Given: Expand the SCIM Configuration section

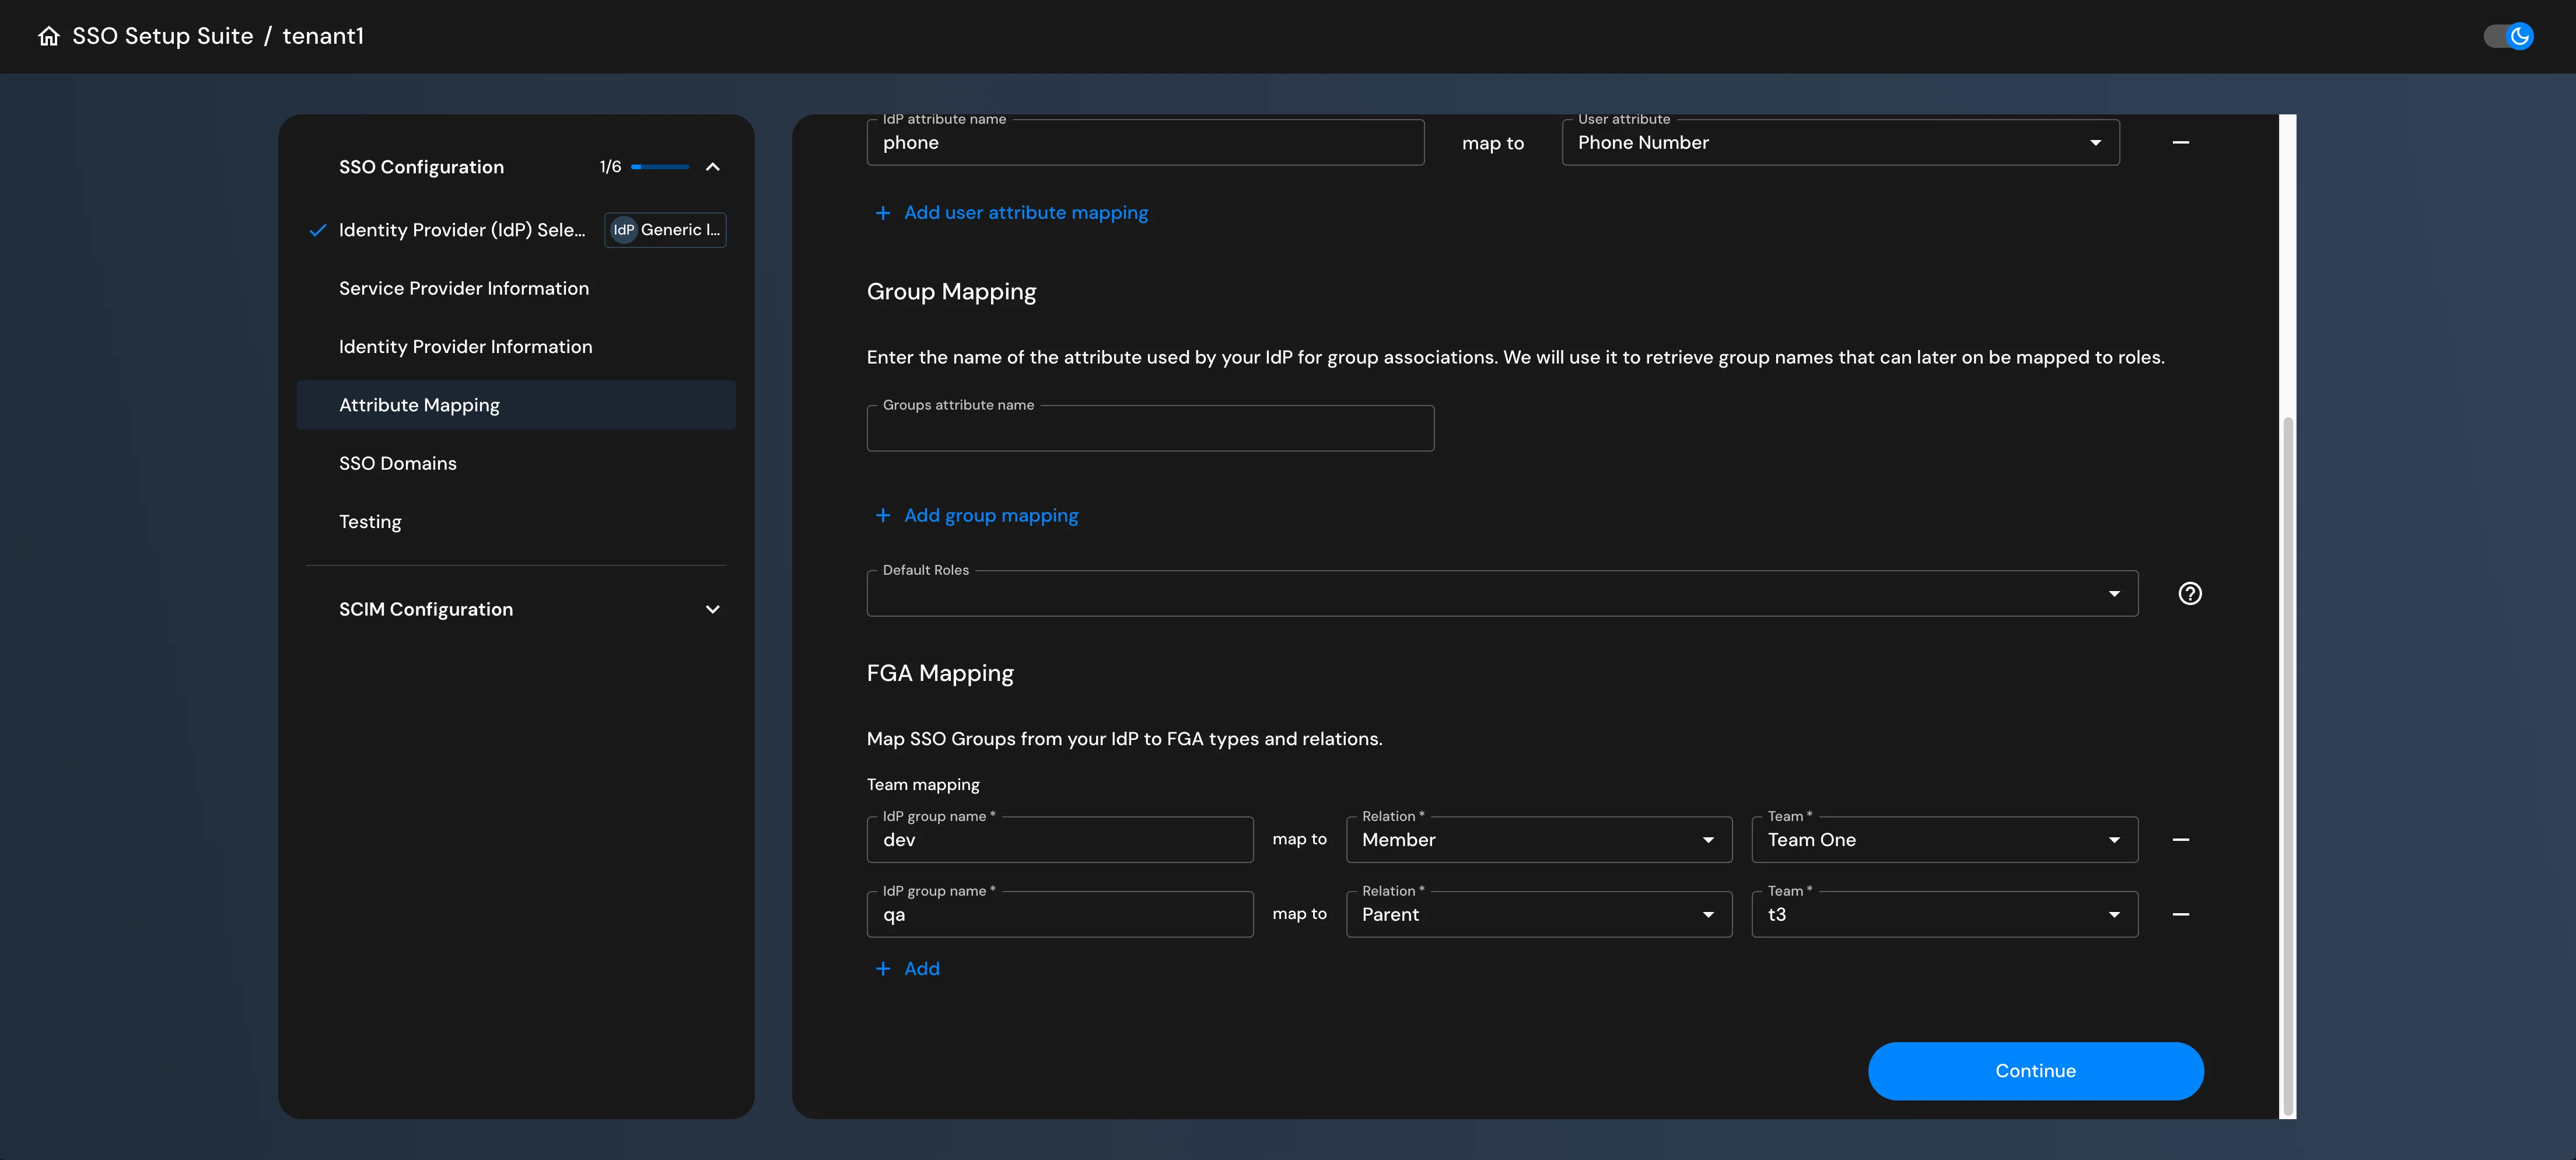Looking at the screenshot, I should tap(712, 609).
